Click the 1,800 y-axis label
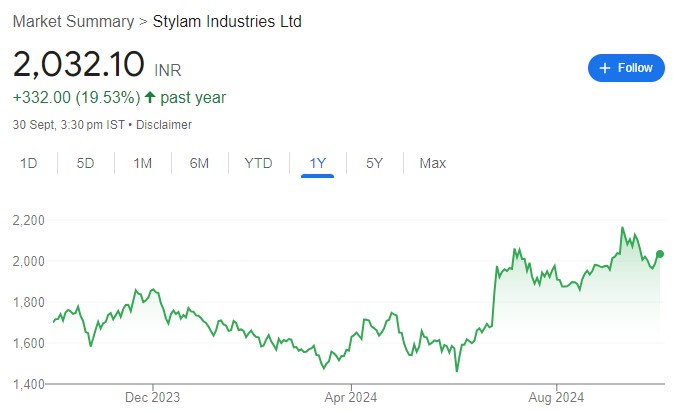 tap(28, 302)
